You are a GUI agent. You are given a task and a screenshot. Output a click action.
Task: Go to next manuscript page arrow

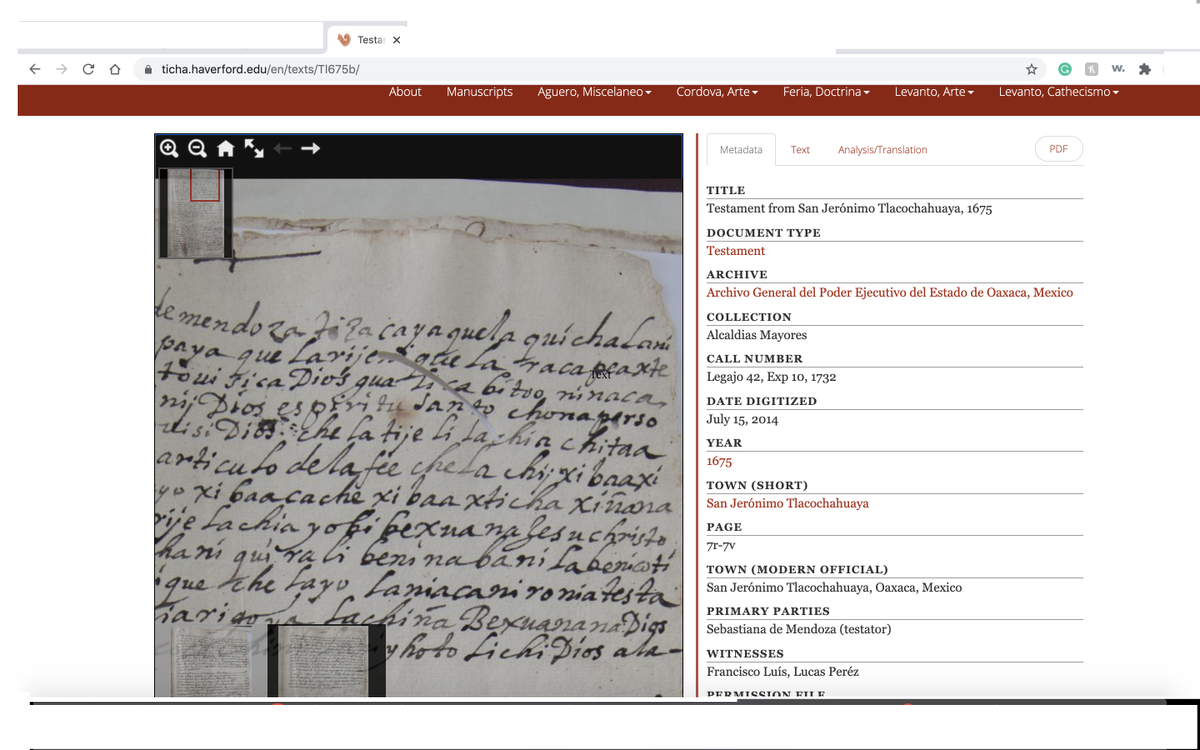tap(310, 149)
